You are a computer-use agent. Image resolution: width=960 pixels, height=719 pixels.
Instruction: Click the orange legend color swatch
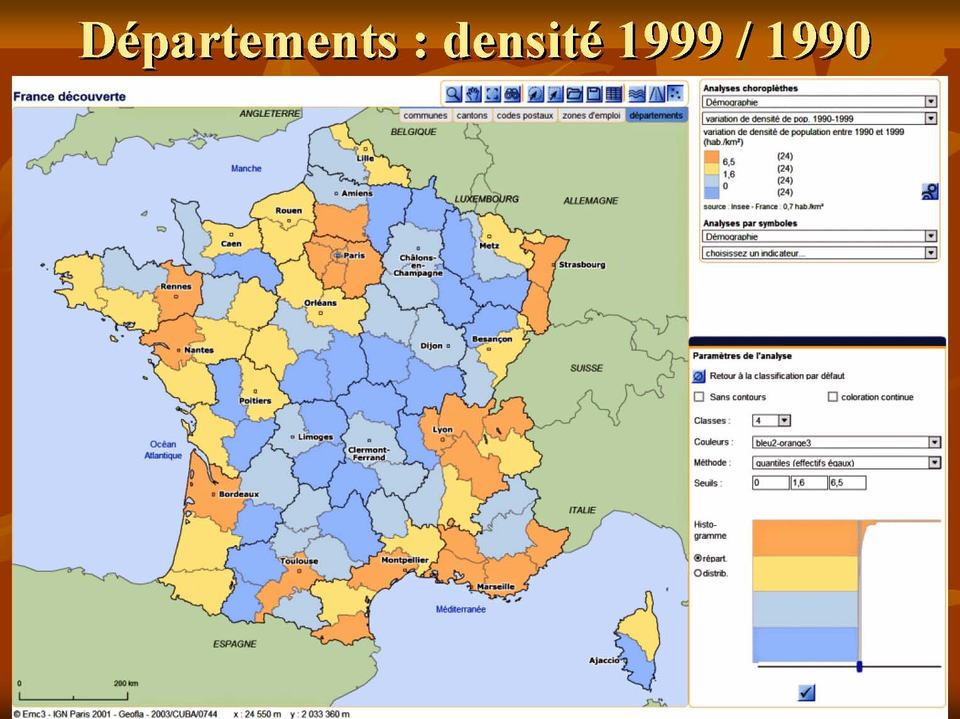[x=711, y=157]
